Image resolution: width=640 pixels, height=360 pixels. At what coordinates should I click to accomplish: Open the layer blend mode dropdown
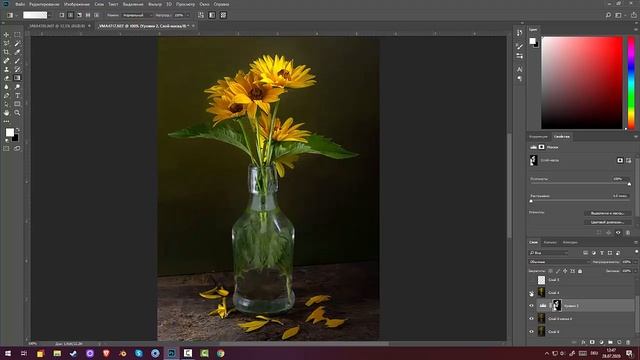coord(559,262)
